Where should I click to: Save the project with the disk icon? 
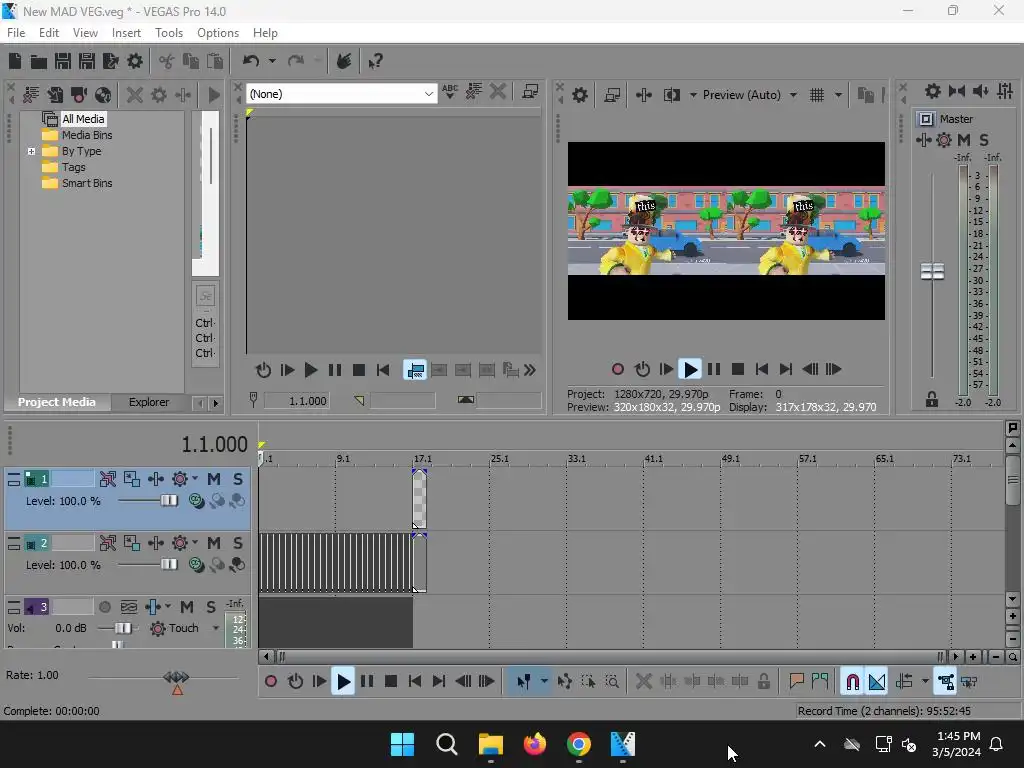click(63, 61)
